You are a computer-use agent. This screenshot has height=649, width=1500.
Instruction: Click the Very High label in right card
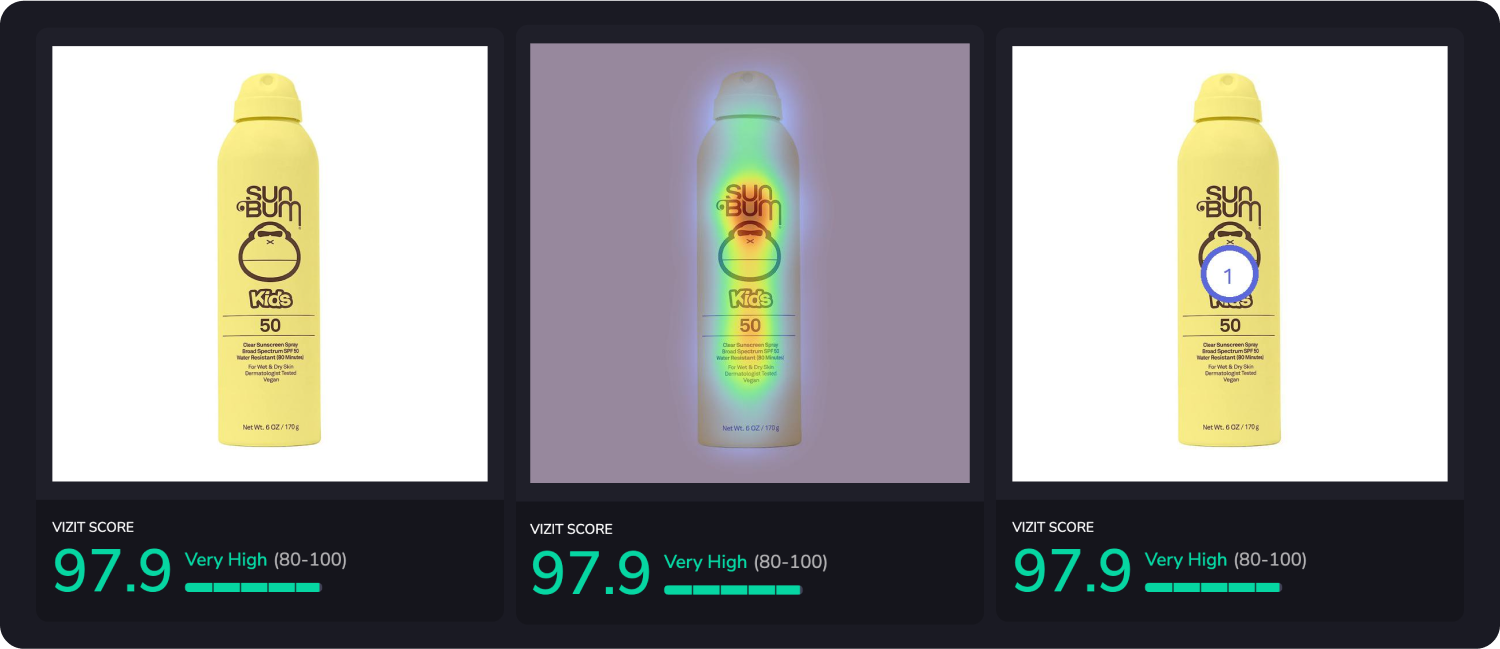pyautogui.click(x=1186, y=560)
